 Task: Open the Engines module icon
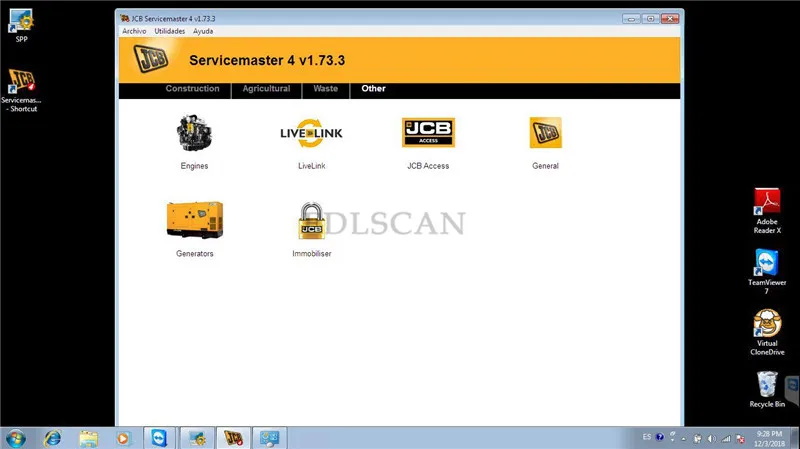194,133
